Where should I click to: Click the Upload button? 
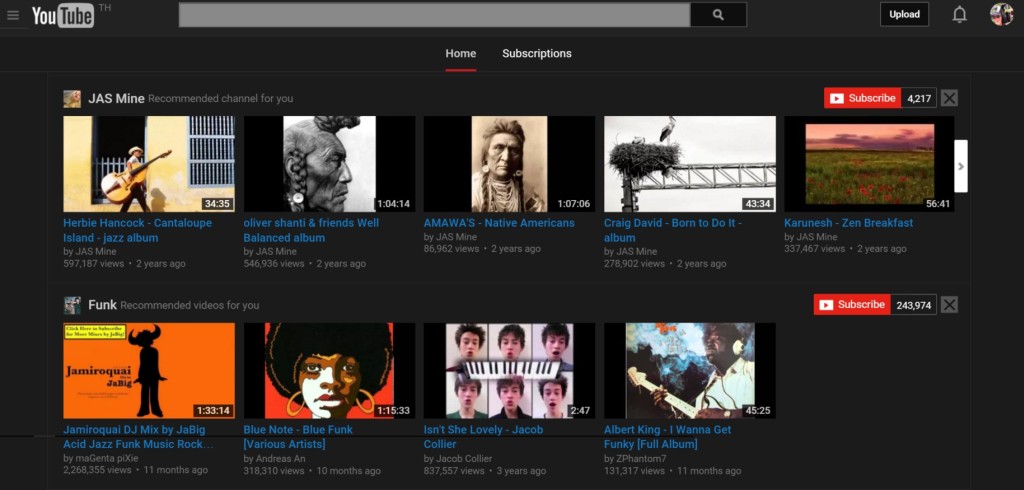tap(904, 14)
